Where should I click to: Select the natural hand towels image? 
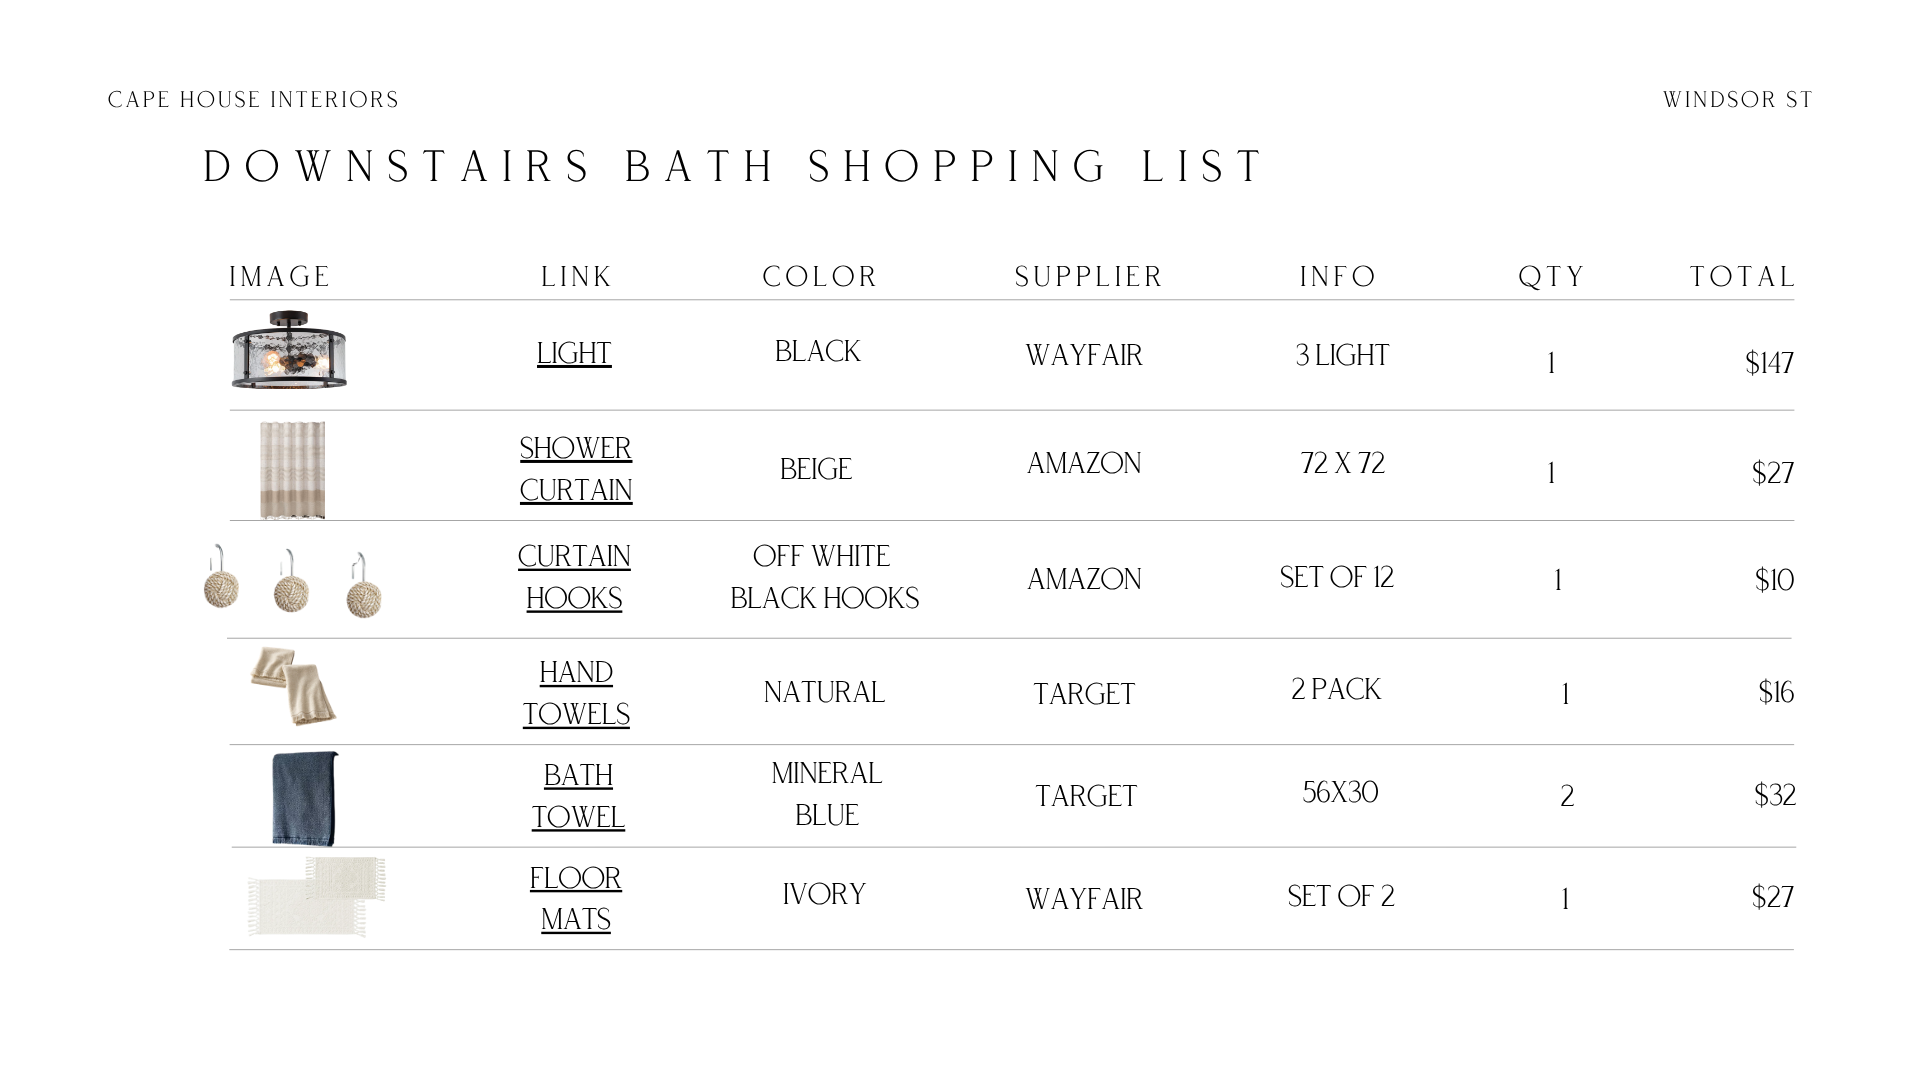click(293, 686)
